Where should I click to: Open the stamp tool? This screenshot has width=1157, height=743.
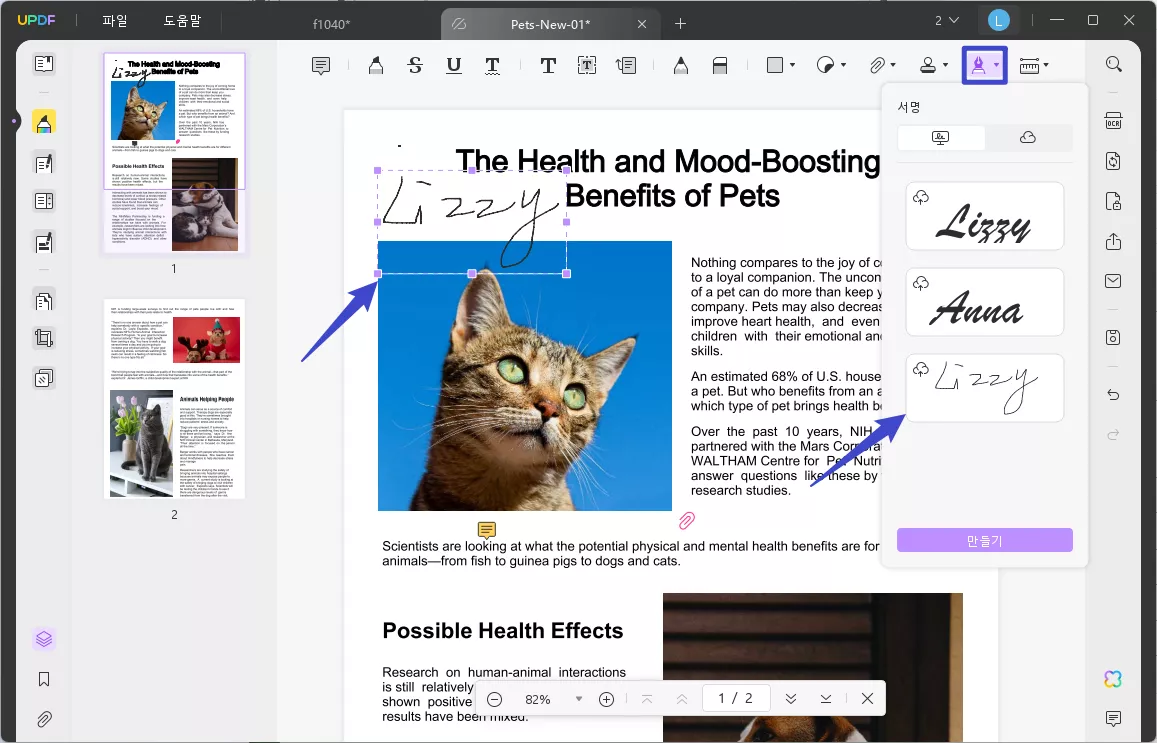point(928,66)
